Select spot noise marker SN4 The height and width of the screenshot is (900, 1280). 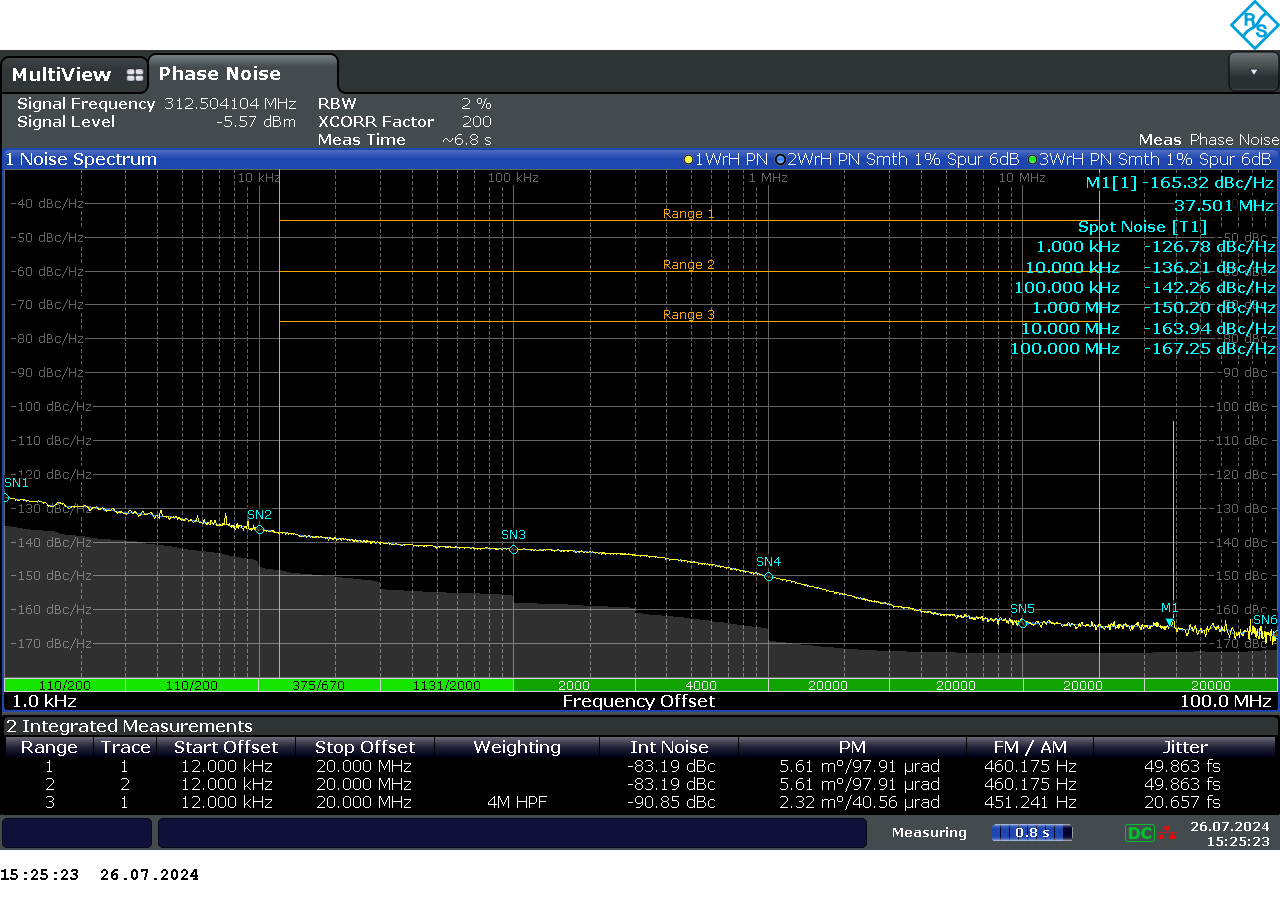click(x=768, y=576)
